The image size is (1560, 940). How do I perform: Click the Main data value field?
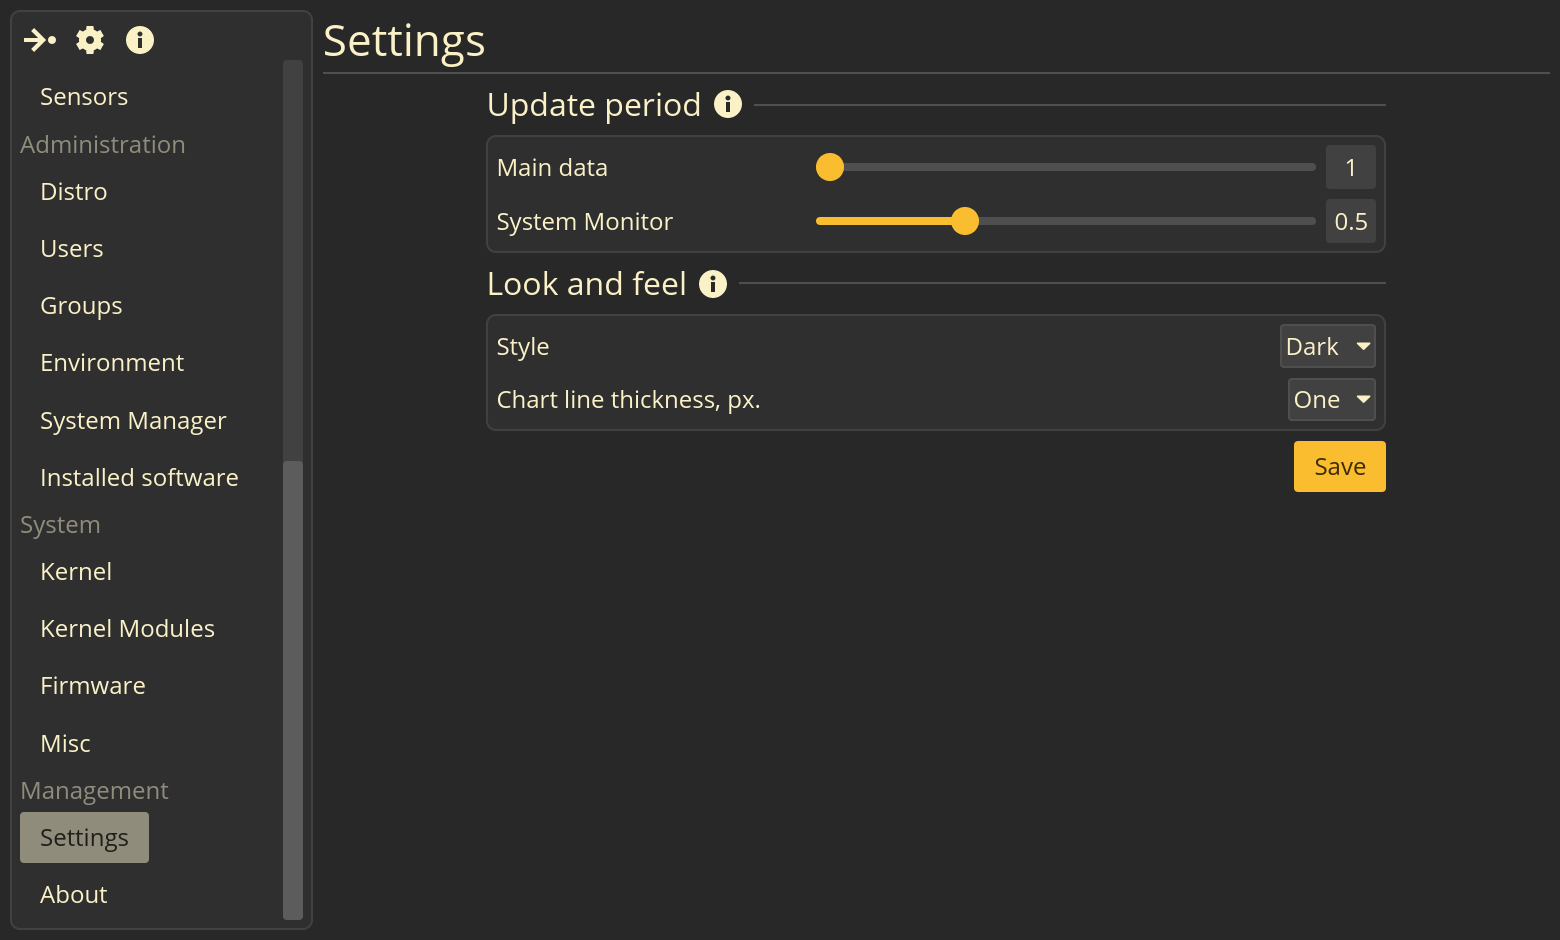point(1351,167)
